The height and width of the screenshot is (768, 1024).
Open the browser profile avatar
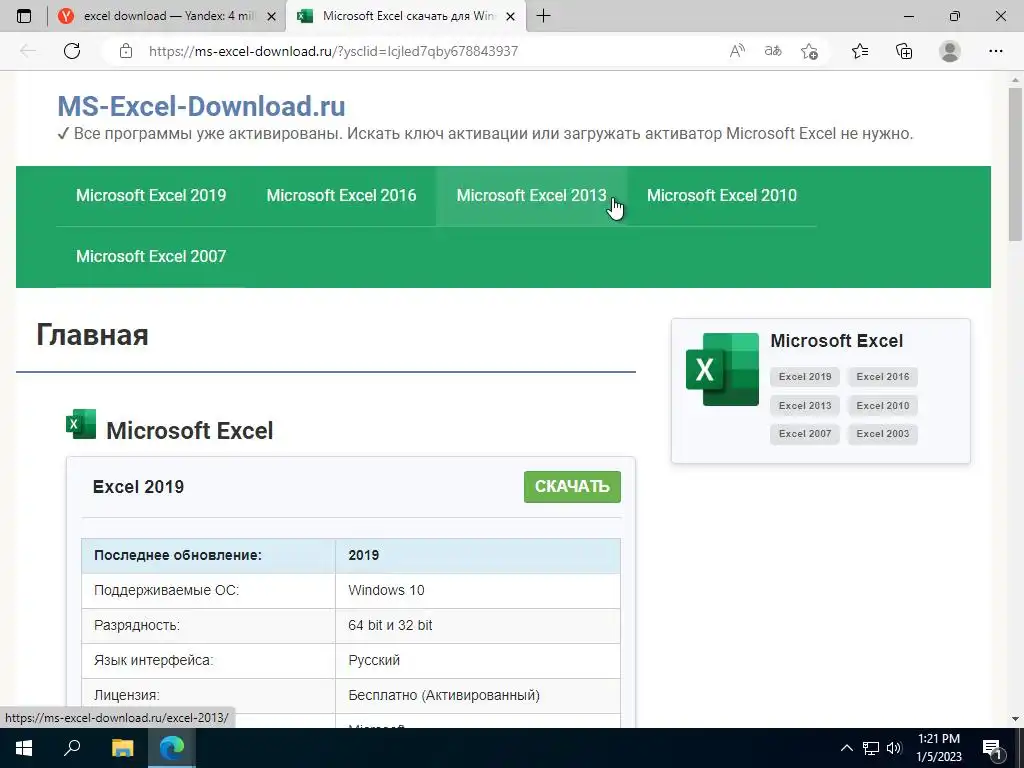point(950,51)
